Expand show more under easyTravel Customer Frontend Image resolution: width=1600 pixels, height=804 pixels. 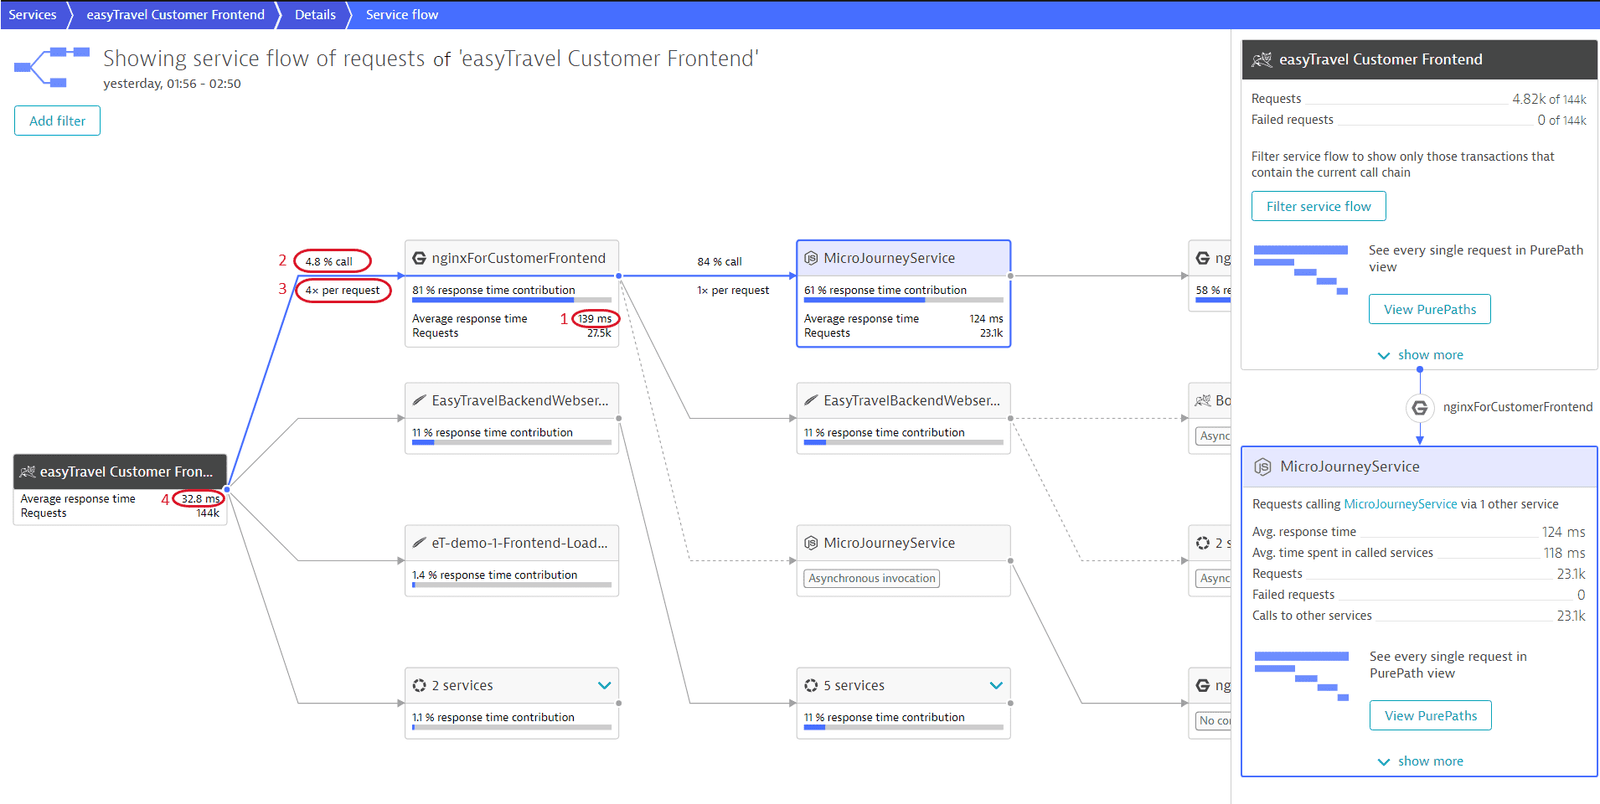(x=1420, y=355)
